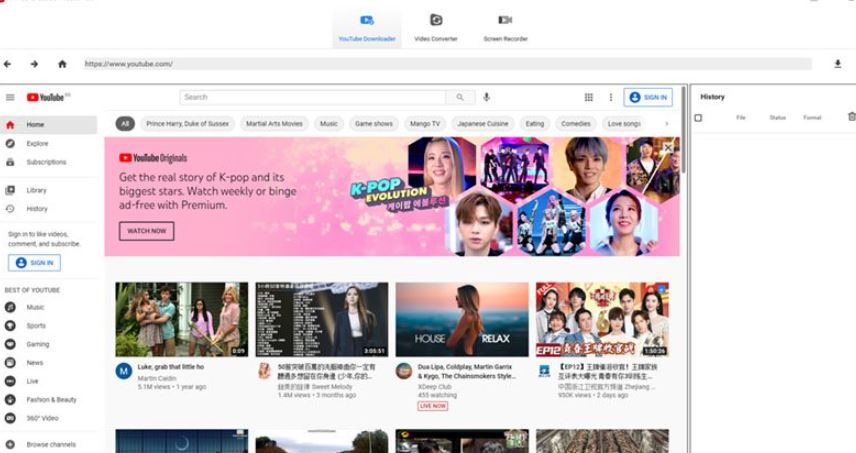Open Live under Best of YouTube
The height and width of the screenshot is (453, 856).
coord(49,381)
